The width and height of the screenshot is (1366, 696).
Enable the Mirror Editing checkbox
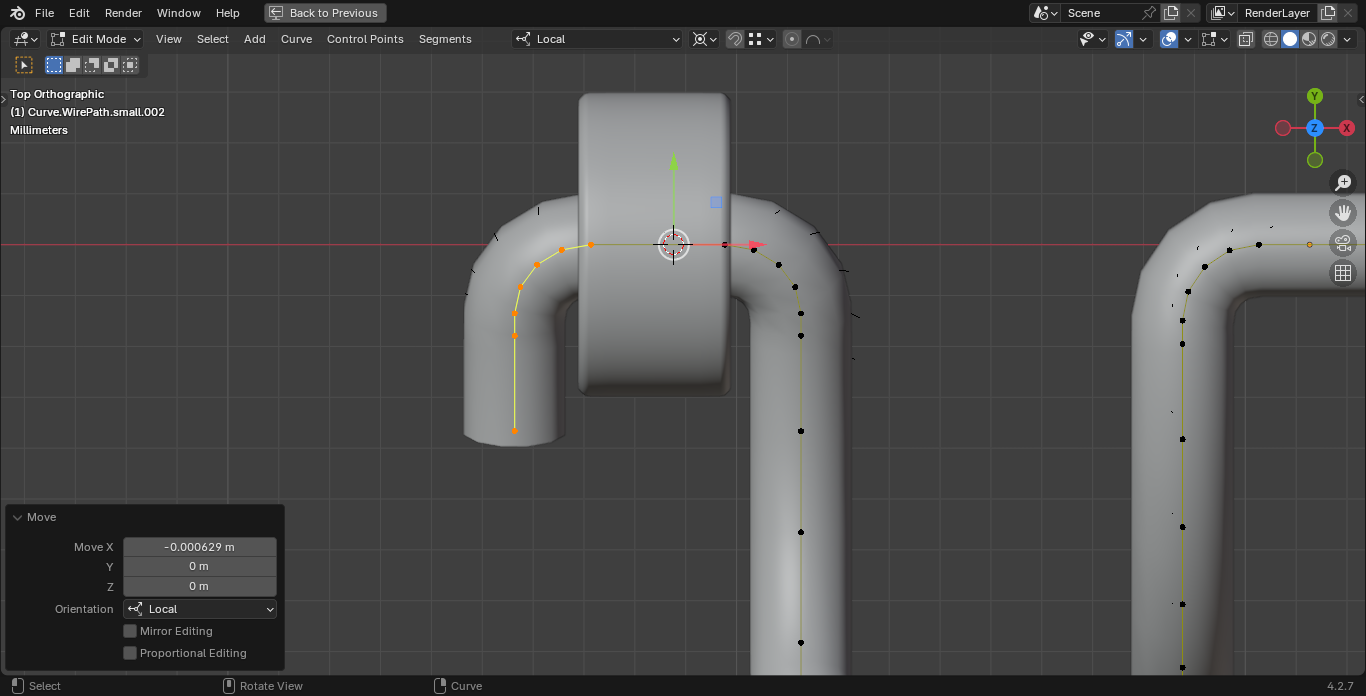(x=130, y=631)
